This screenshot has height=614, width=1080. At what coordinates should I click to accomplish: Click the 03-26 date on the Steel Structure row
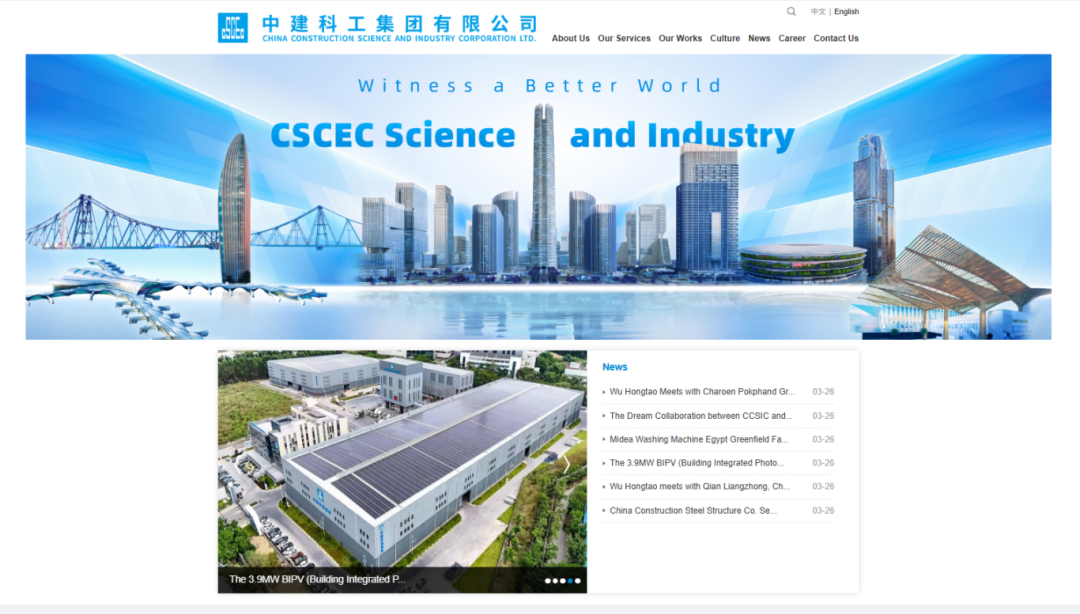tap(823, 511)
